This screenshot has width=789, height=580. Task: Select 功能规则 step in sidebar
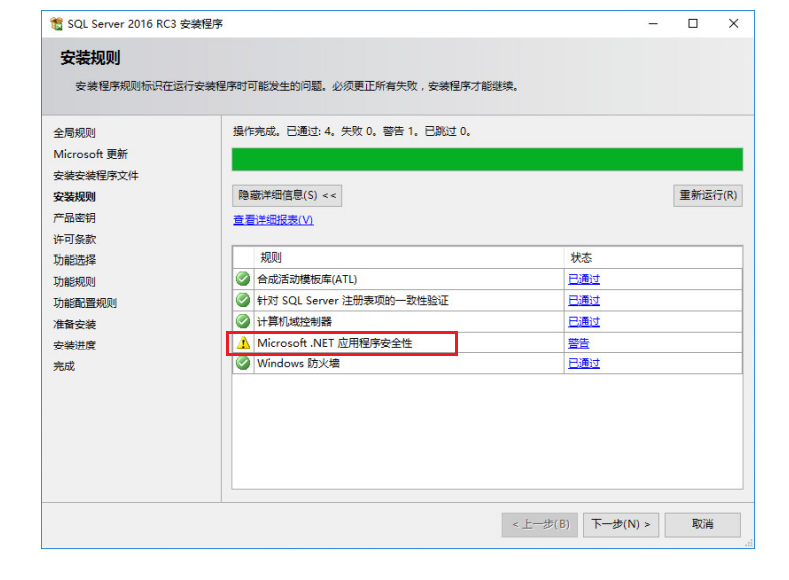[74, 282]
